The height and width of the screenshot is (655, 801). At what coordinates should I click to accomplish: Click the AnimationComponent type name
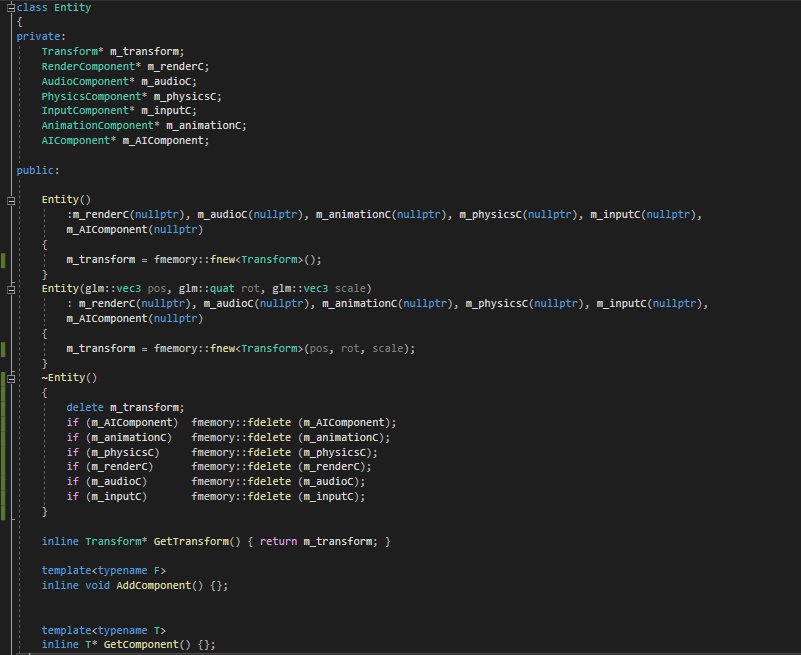tap(98, 125)
